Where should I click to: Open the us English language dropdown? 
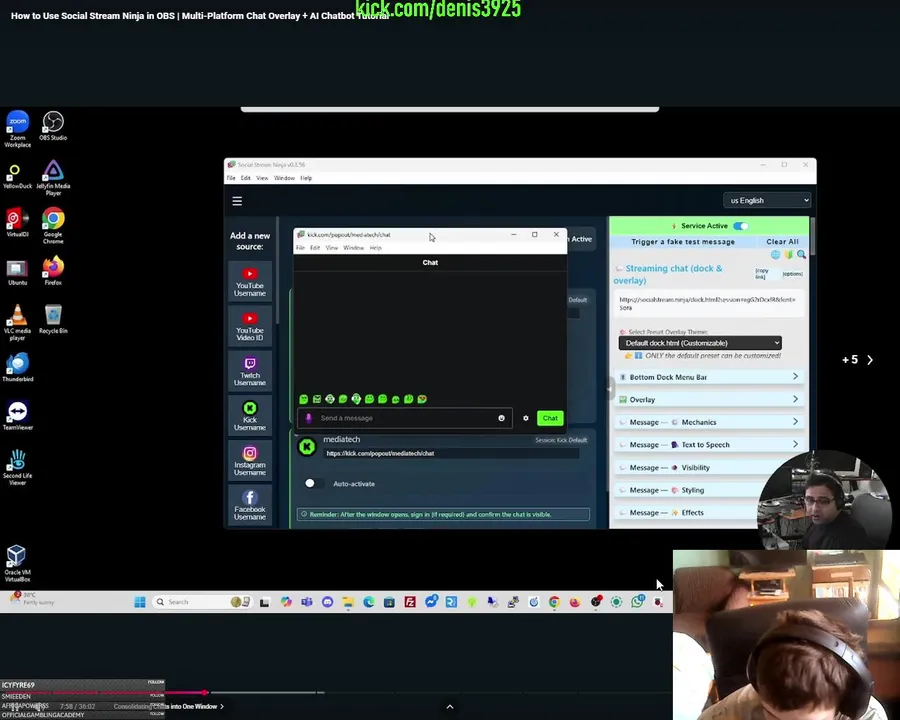coord(767,200)
